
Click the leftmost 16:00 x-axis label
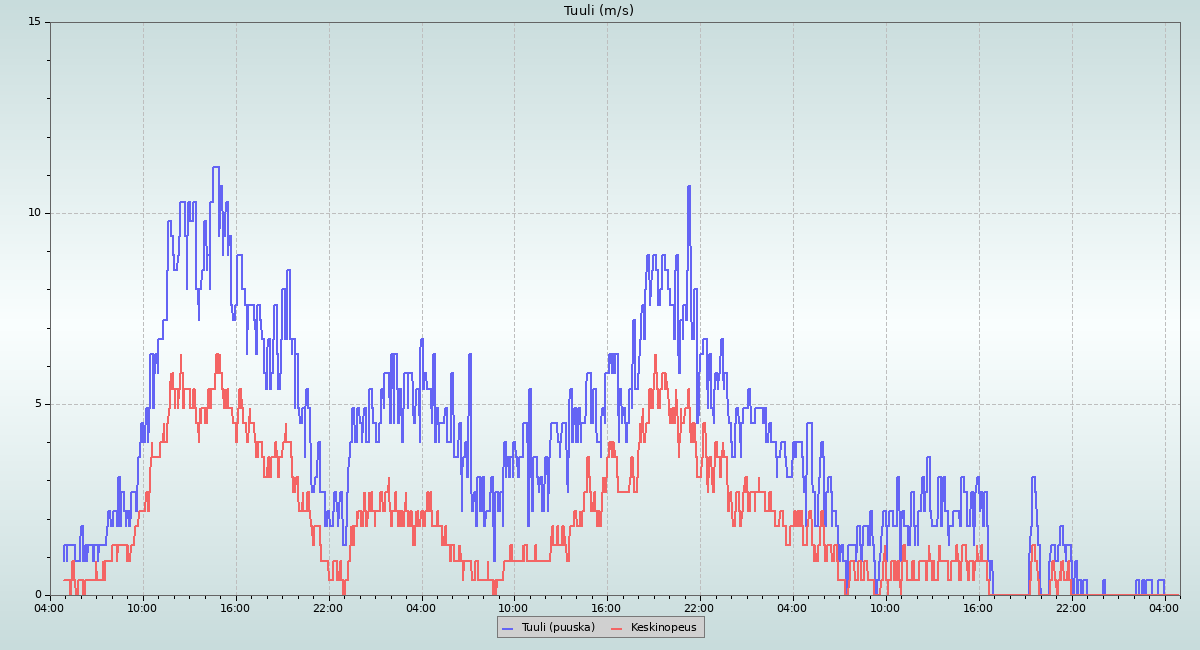pos(236,607)
